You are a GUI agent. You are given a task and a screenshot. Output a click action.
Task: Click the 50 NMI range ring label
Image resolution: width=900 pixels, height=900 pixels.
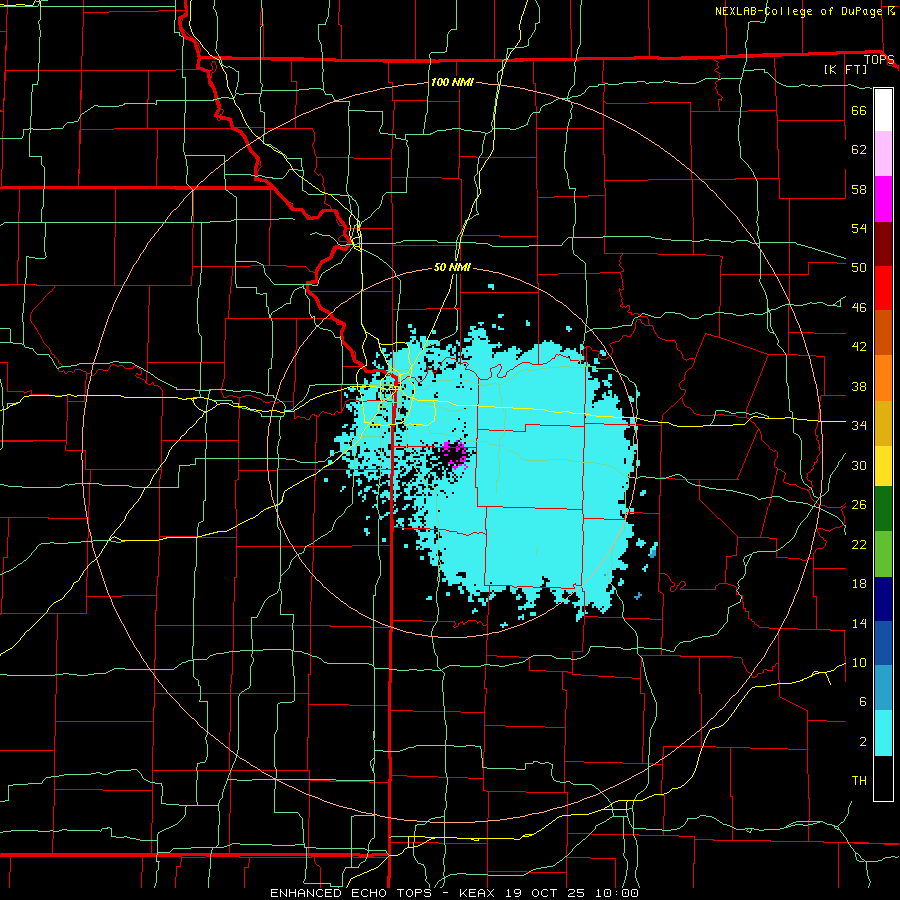pyautogui.click(x=452, y=267)
